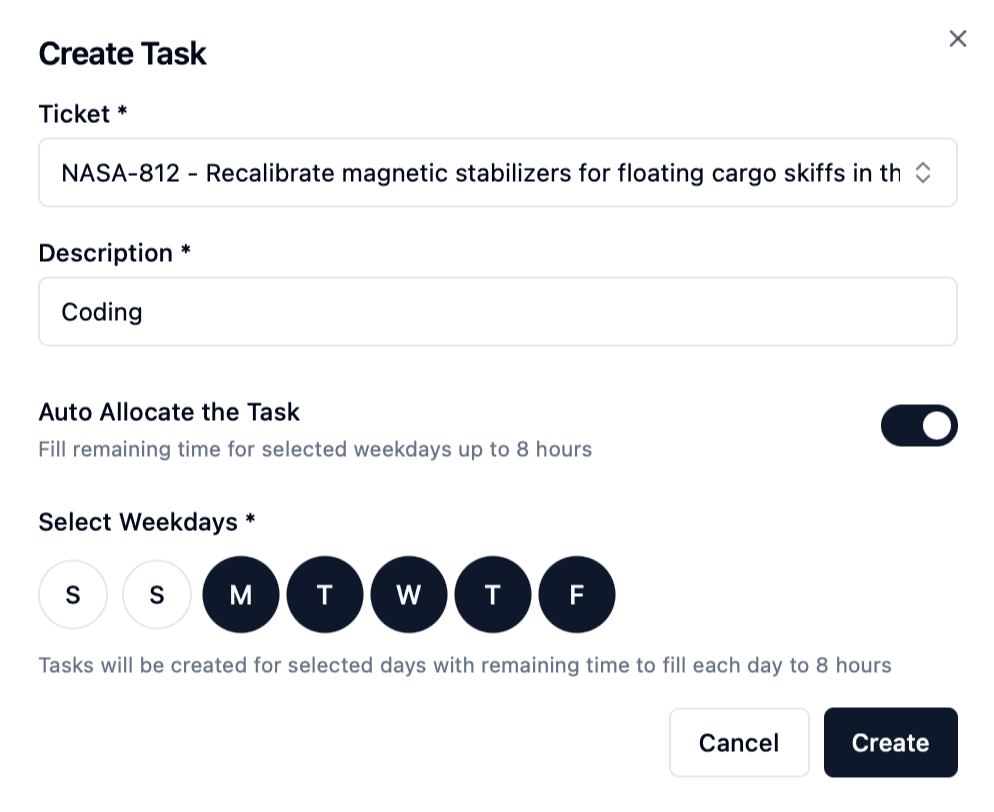The width and height of the screenshot is (994, 812).
Task: Click the Auto Allocate the Task label
Action: tap(168, 412)
